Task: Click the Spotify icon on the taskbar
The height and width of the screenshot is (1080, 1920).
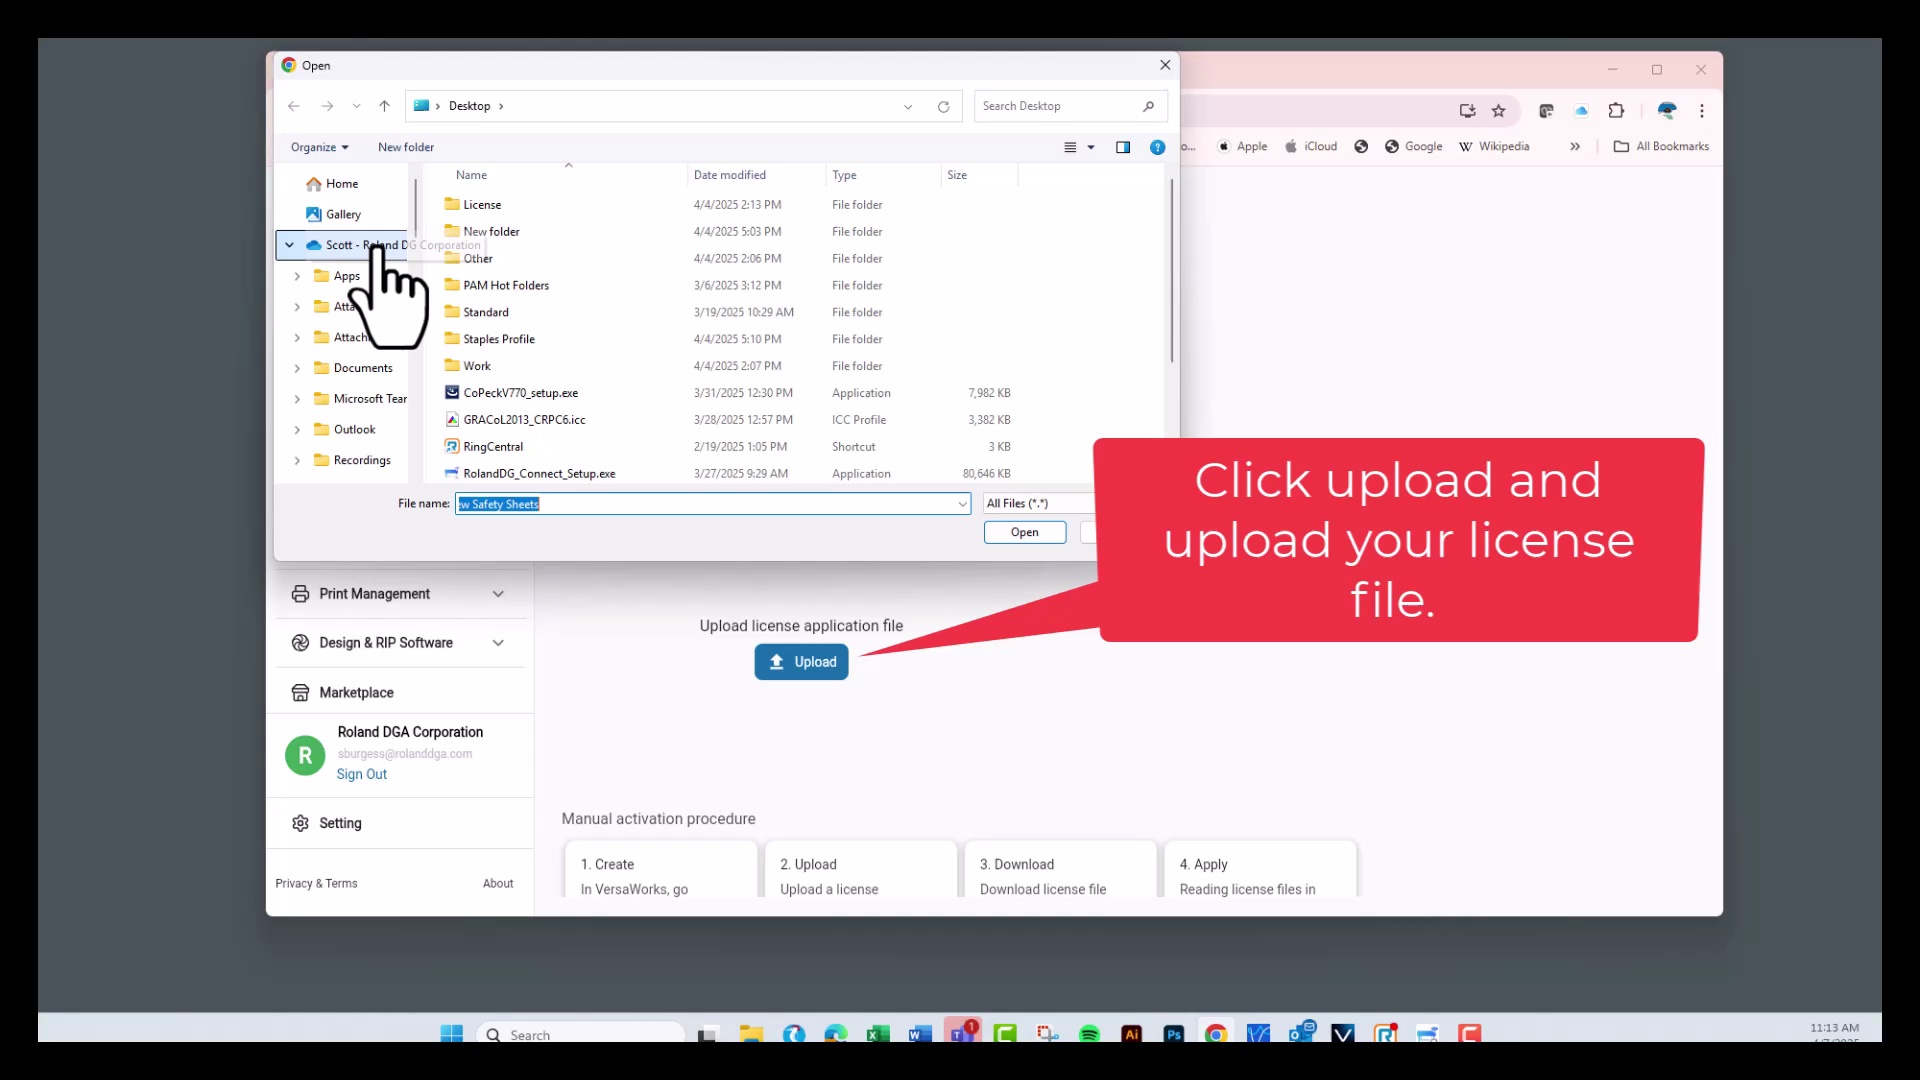Action: pyautogui.click(x=1089, y=1034)
